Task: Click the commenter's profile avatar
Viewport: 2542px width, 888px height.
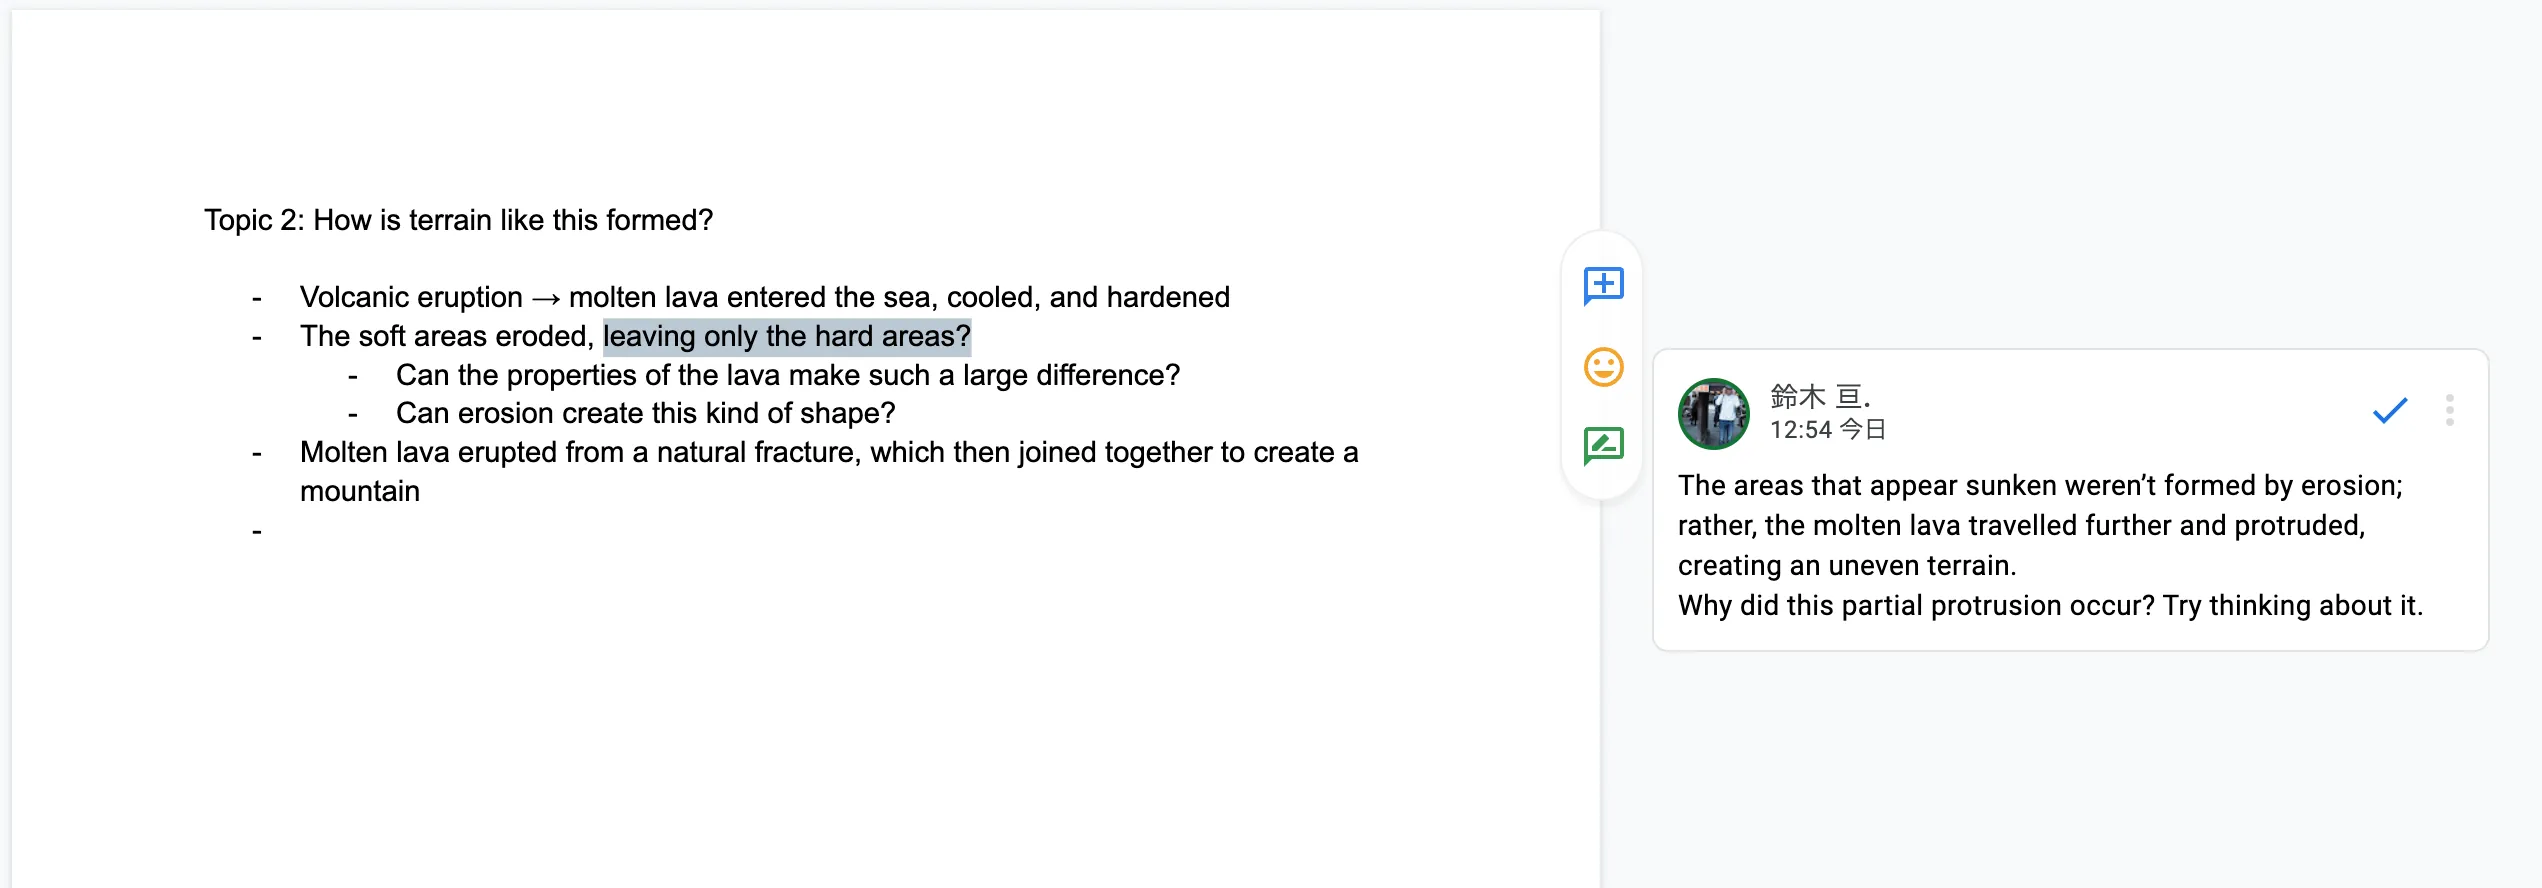Action: (x=1713, y=413)
